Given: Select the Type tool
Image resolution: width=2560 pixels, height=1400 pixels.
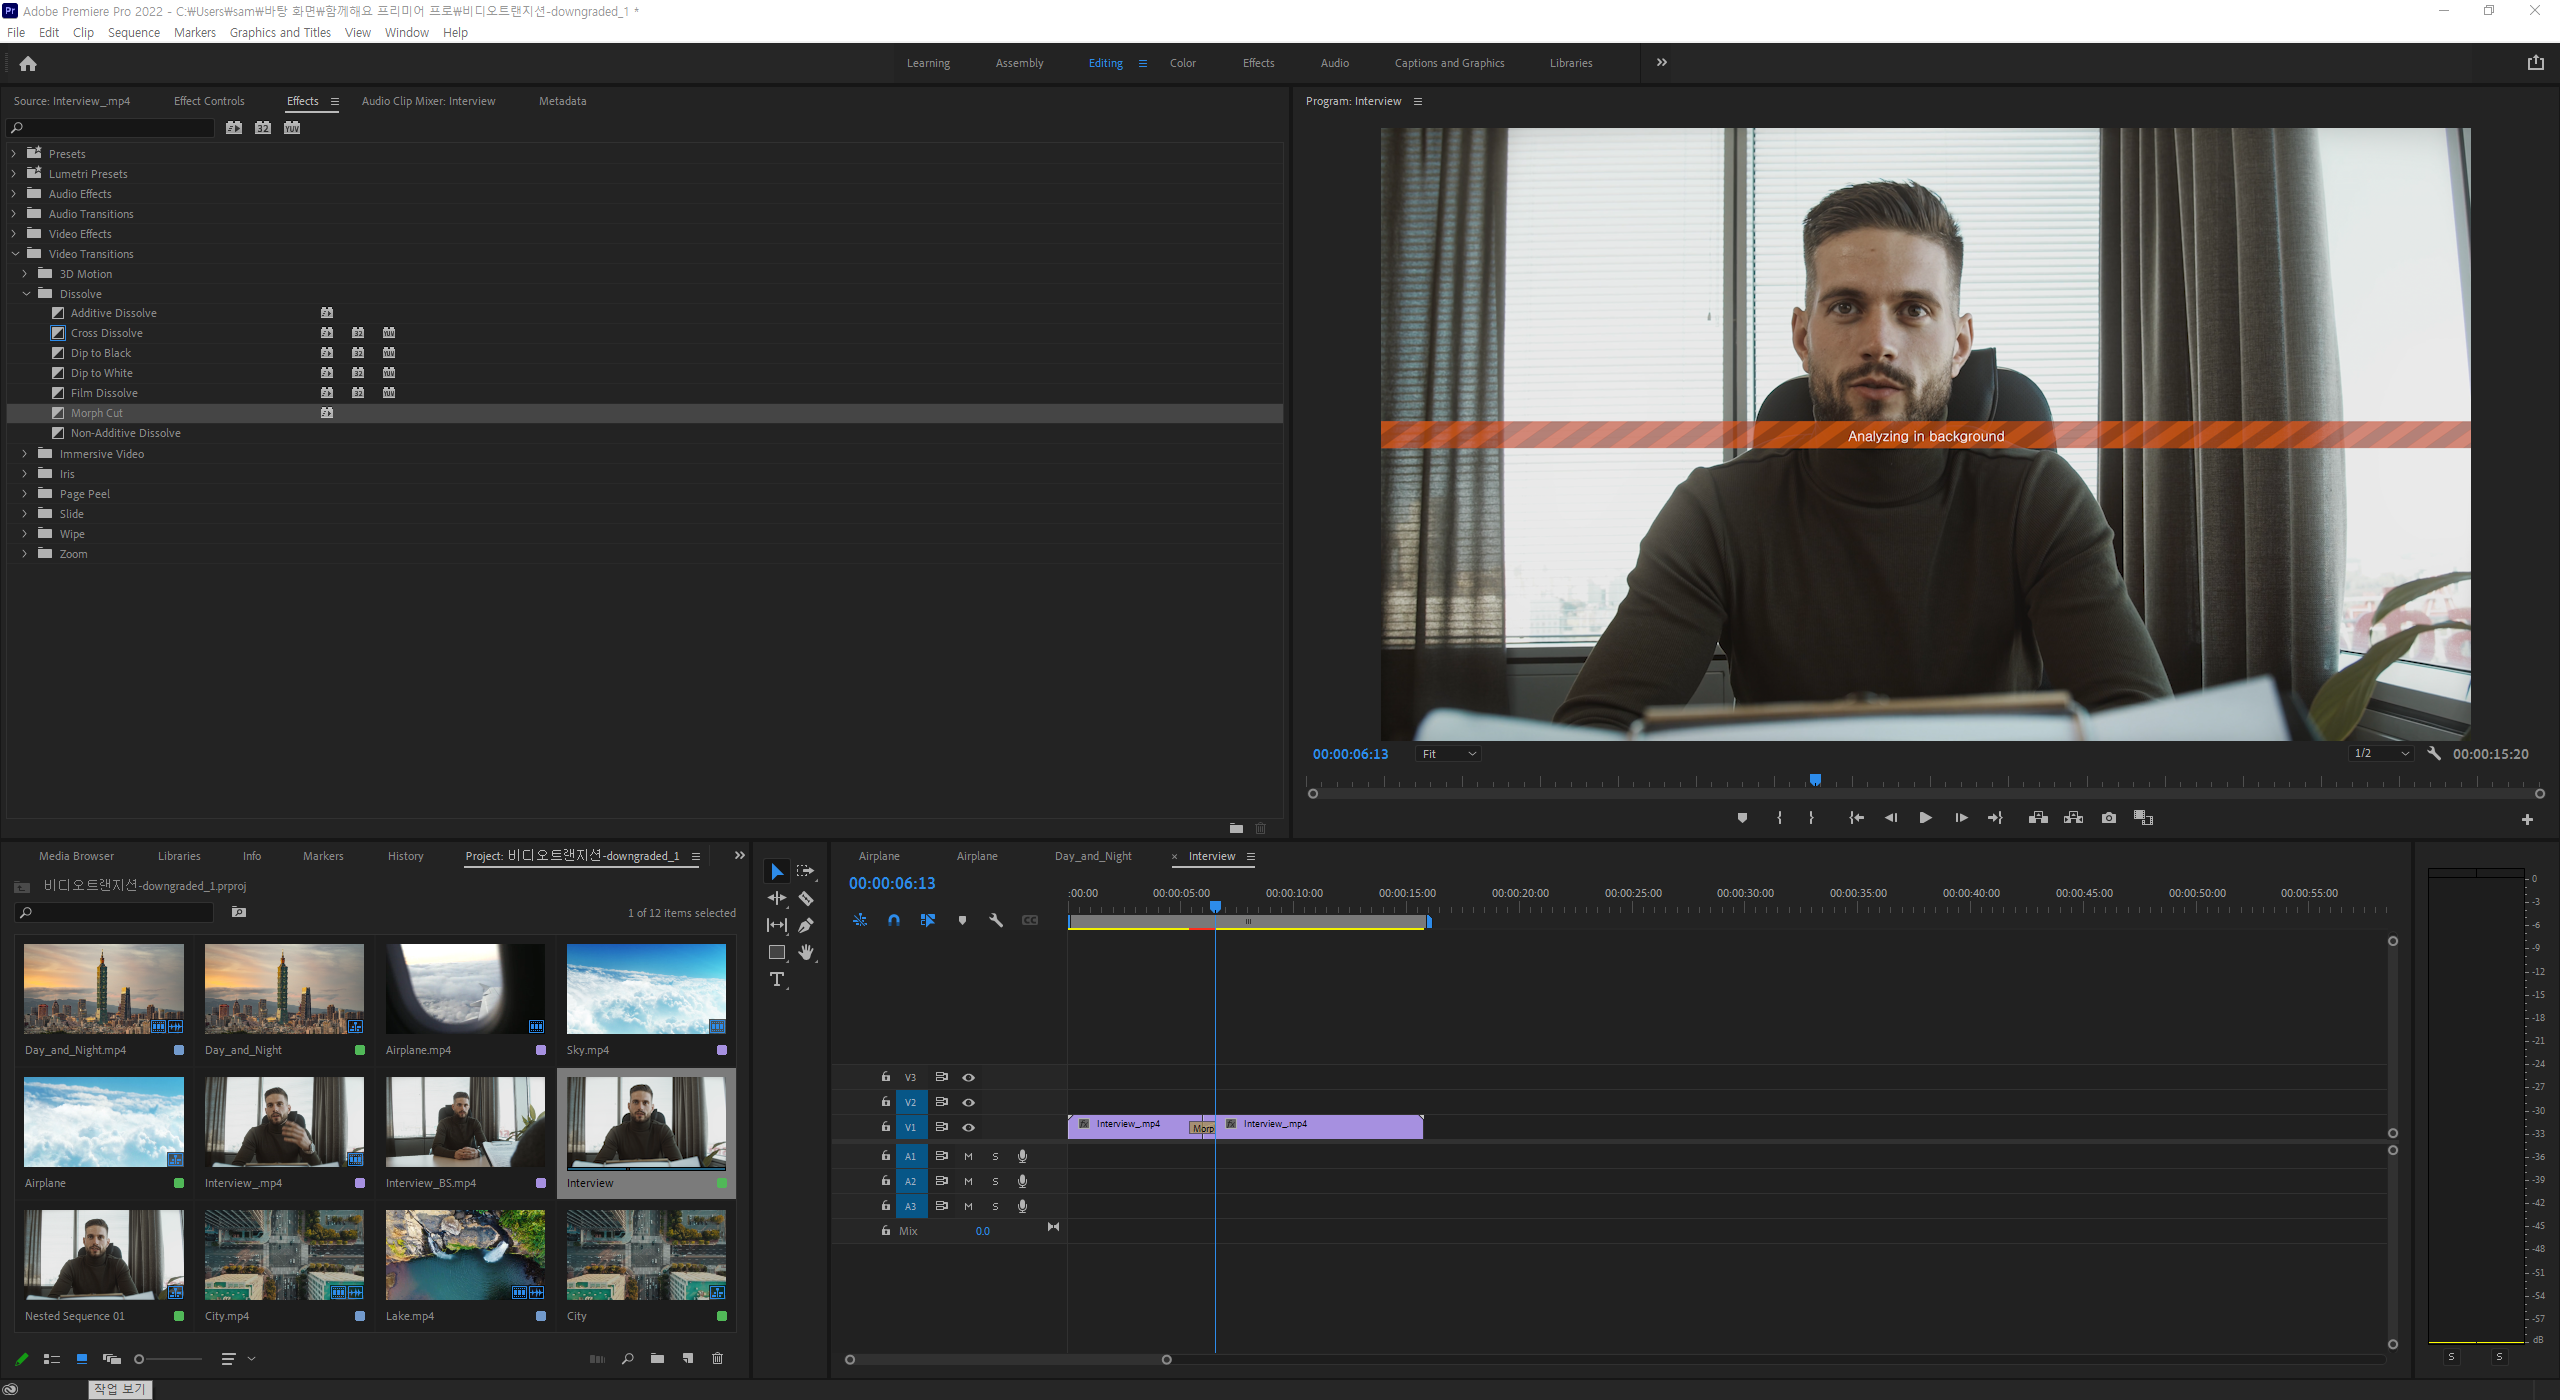Looking at the screenshot, I should click(x=776, y=980).
